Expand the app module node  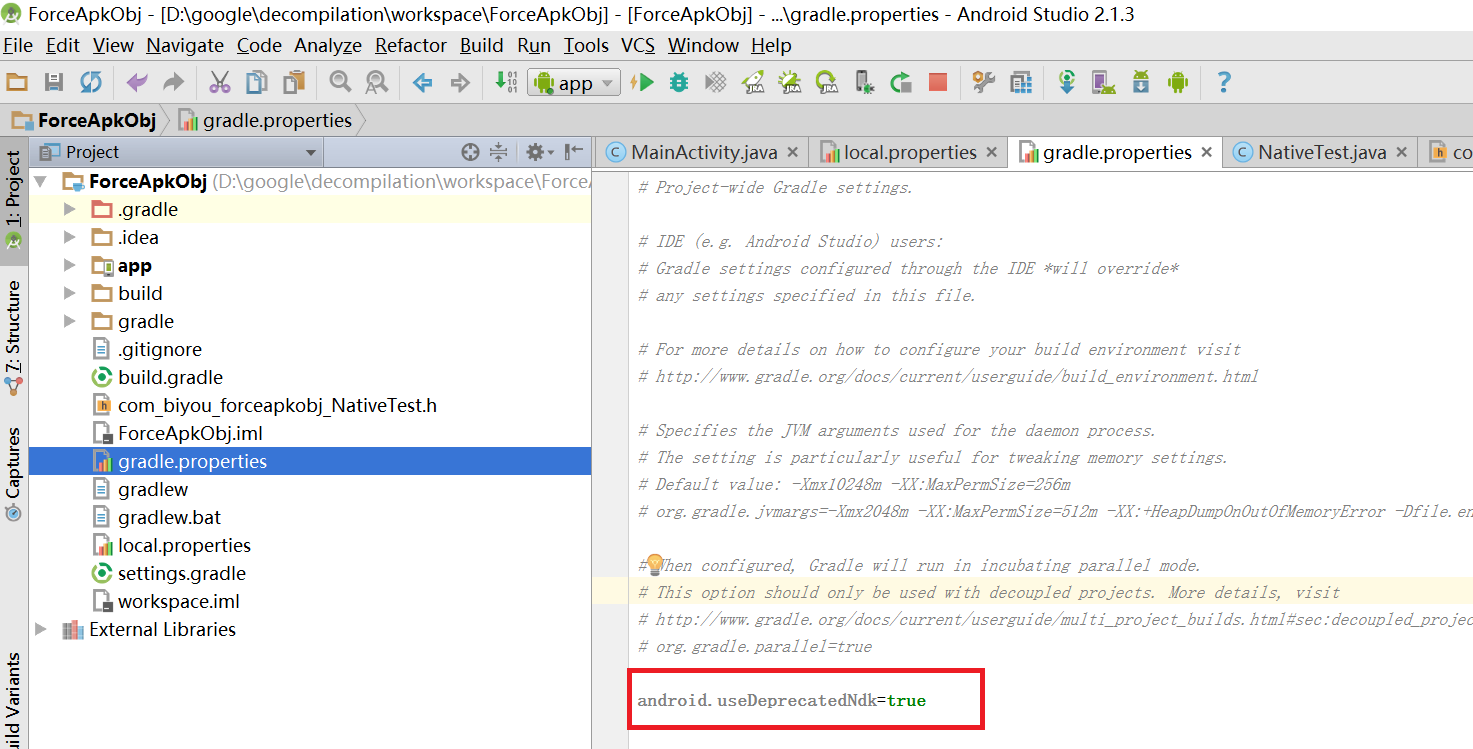click(x=69, y=265)
